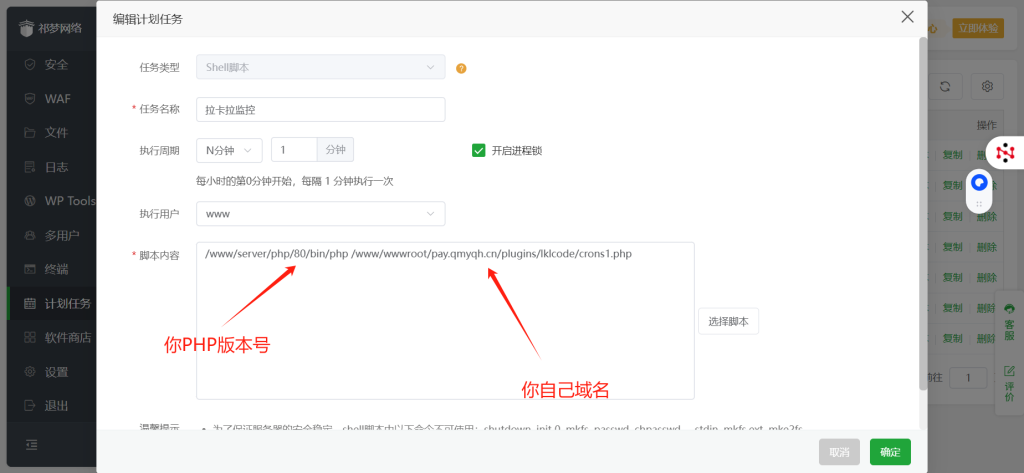This screenshot has width=1024, height=473.
Task: Open the 执行用户 www dropdown
Action: click(x=321, y=214)
